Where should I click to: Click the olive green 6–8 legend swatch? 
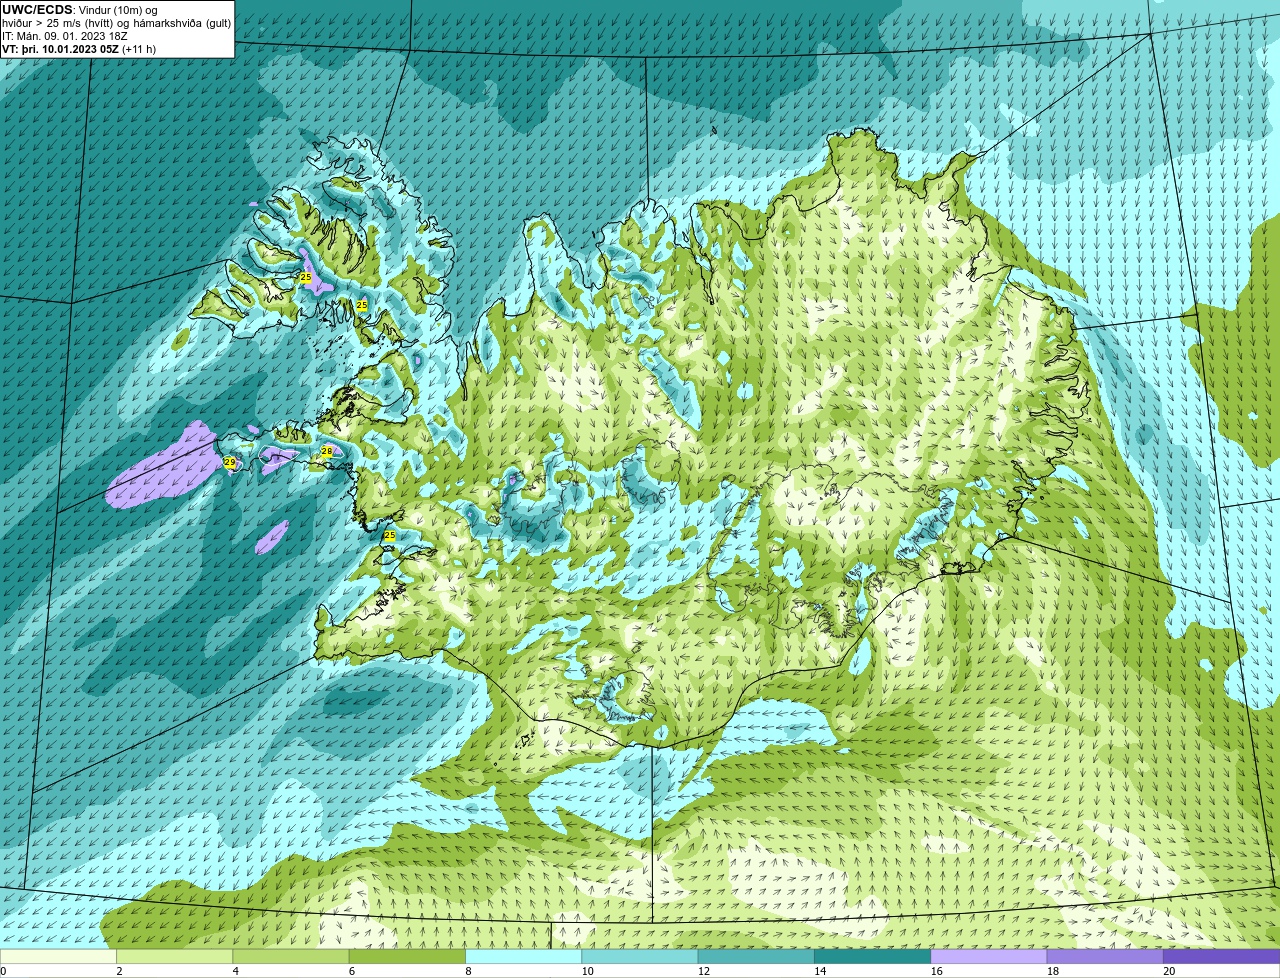408,956
